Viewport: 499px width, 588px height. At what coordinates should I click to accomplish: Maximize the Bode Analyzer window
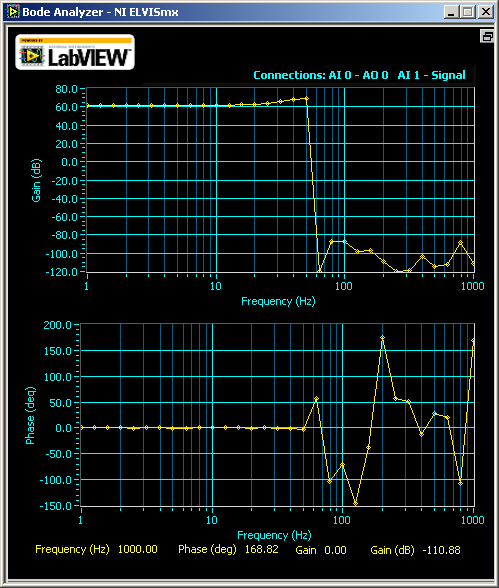[468, 12]
